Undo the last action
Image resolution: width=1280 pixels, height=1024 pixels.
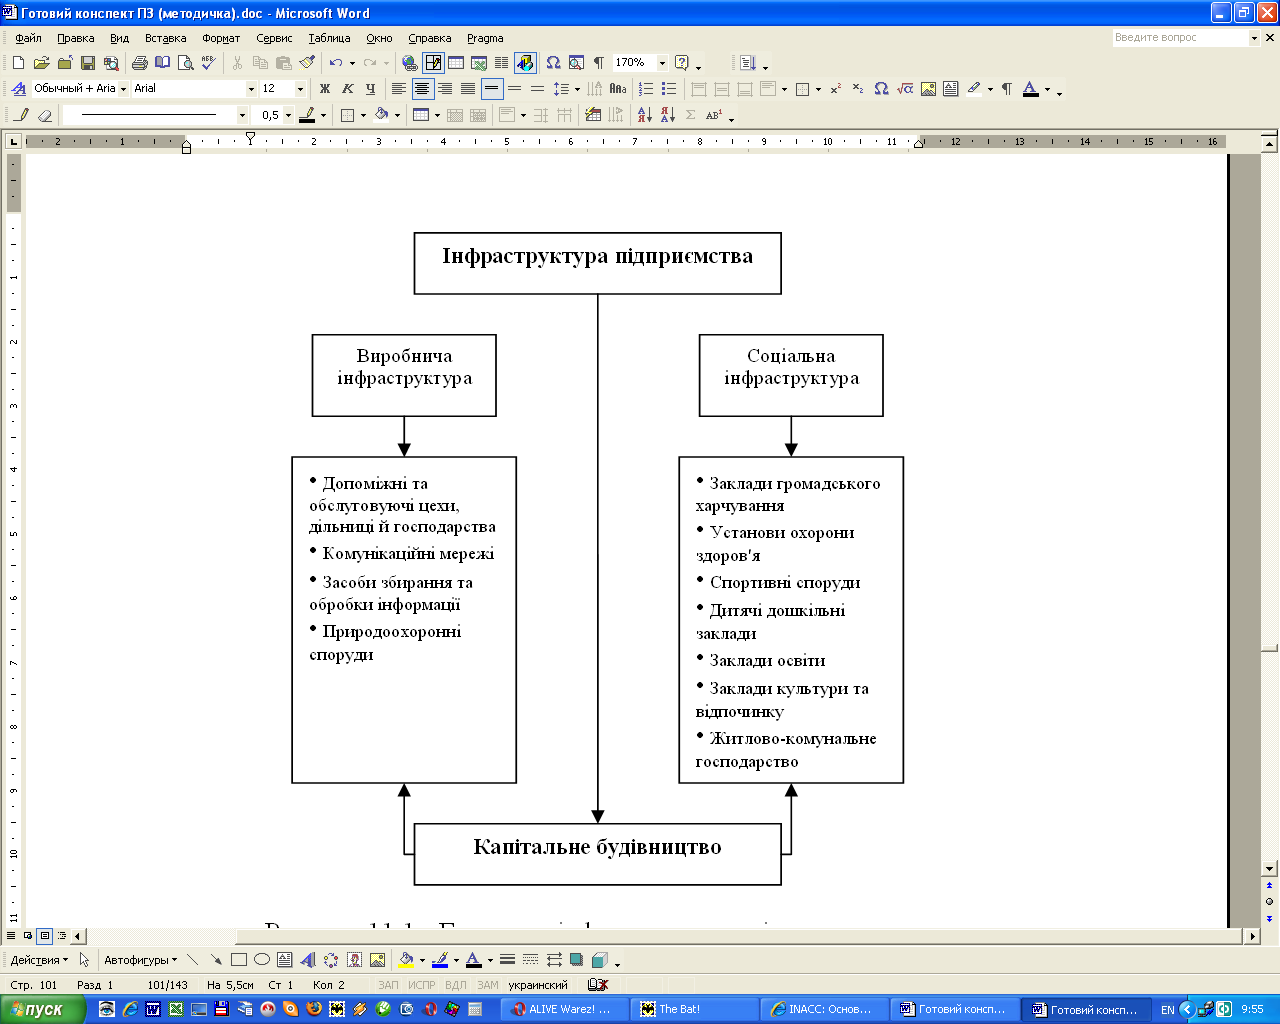click(x=336, y=63)
